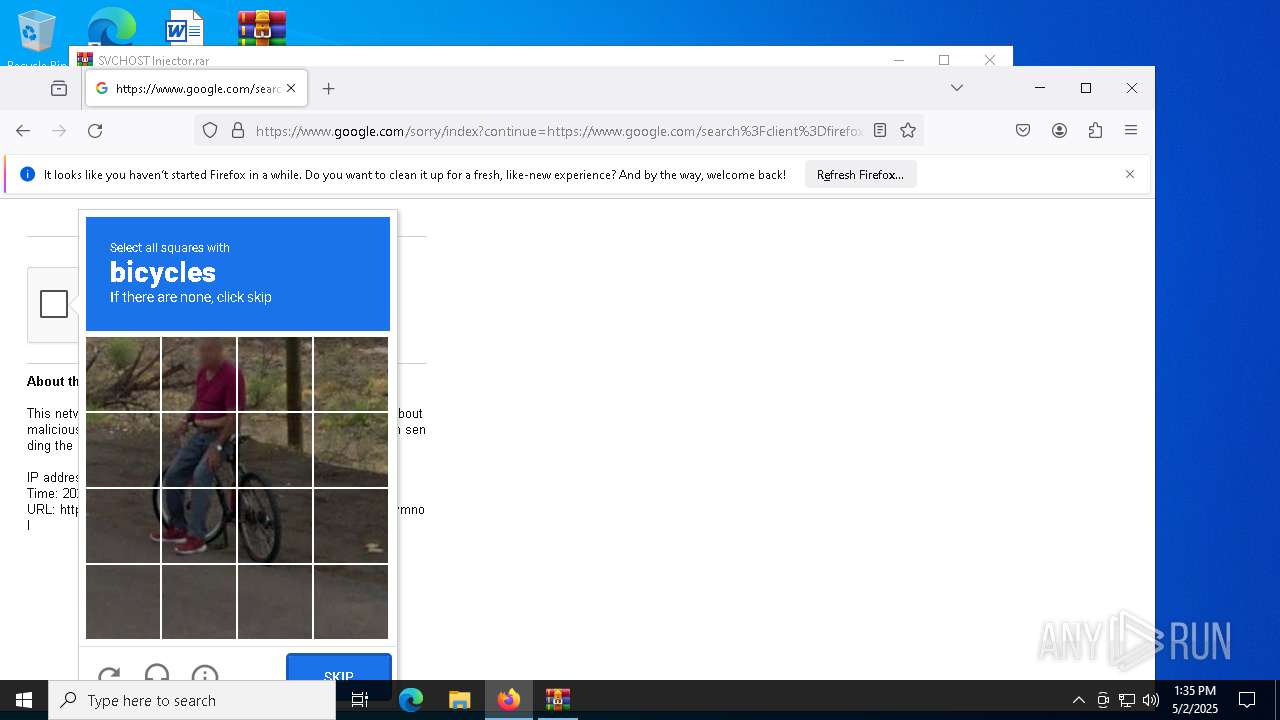This screenshot has width=1280, height=720.
Task: Select tile with man's red shirt
Action: [x=199, y=374]
